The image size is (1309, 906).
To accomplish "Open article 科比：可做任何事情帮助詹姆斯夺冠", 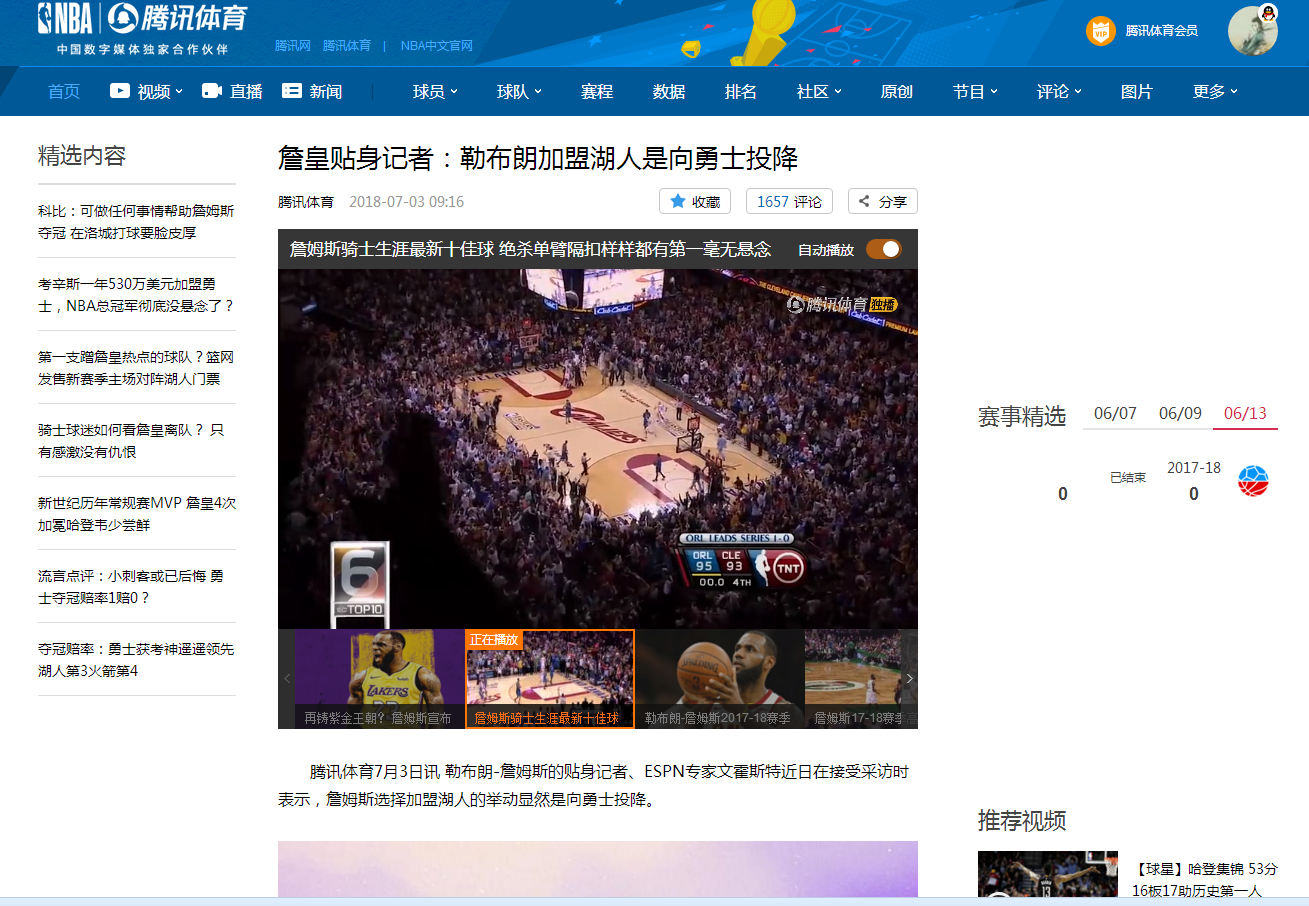I will 136,222.
